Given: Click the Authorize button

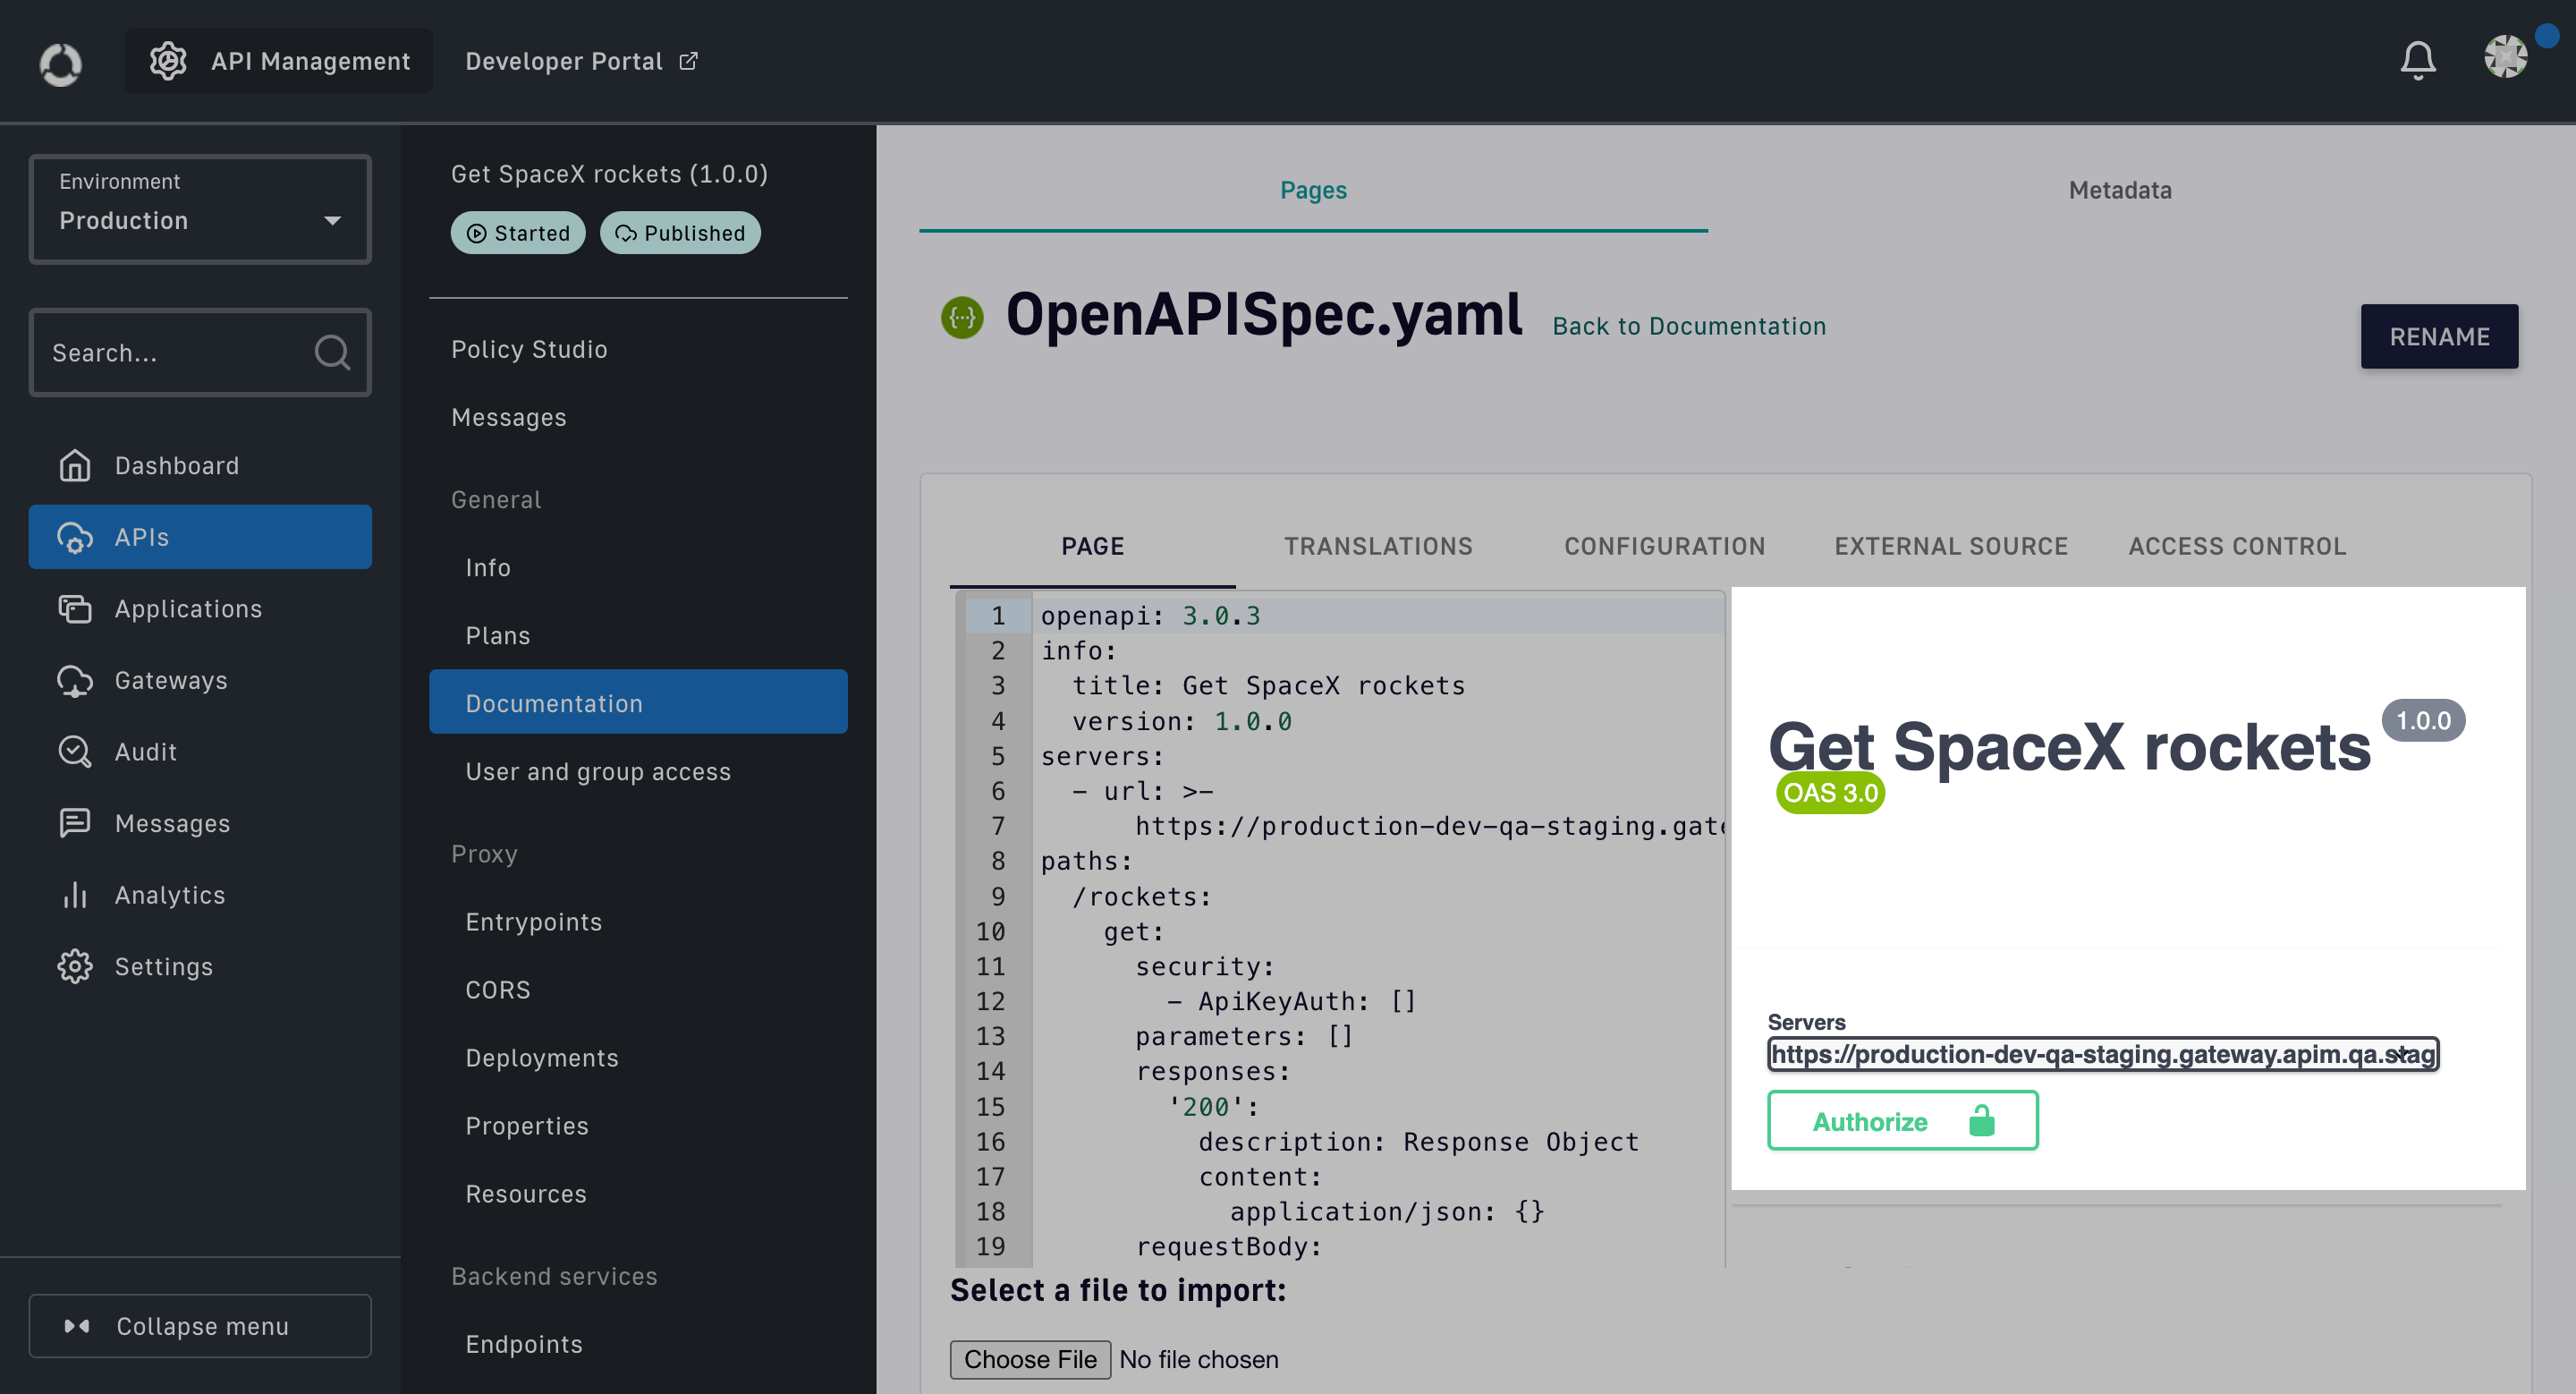Looking at the screenshot, I should coord(1902,1121).
